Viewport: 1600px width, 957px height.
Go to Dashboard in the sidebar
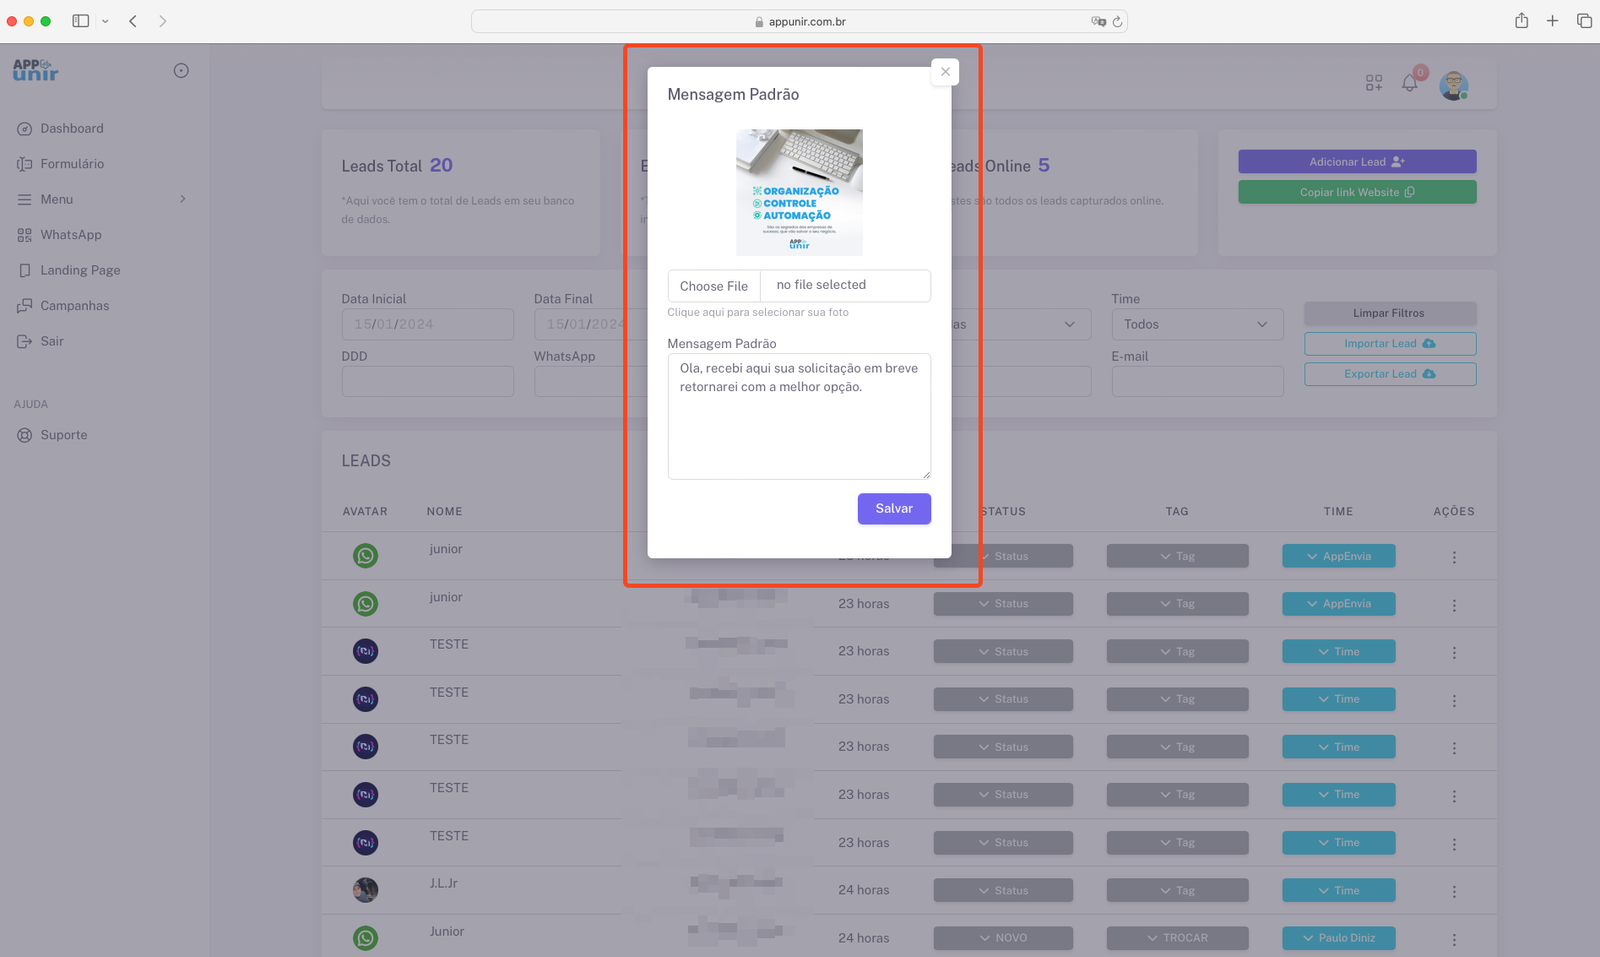click(x=72, y=129)
